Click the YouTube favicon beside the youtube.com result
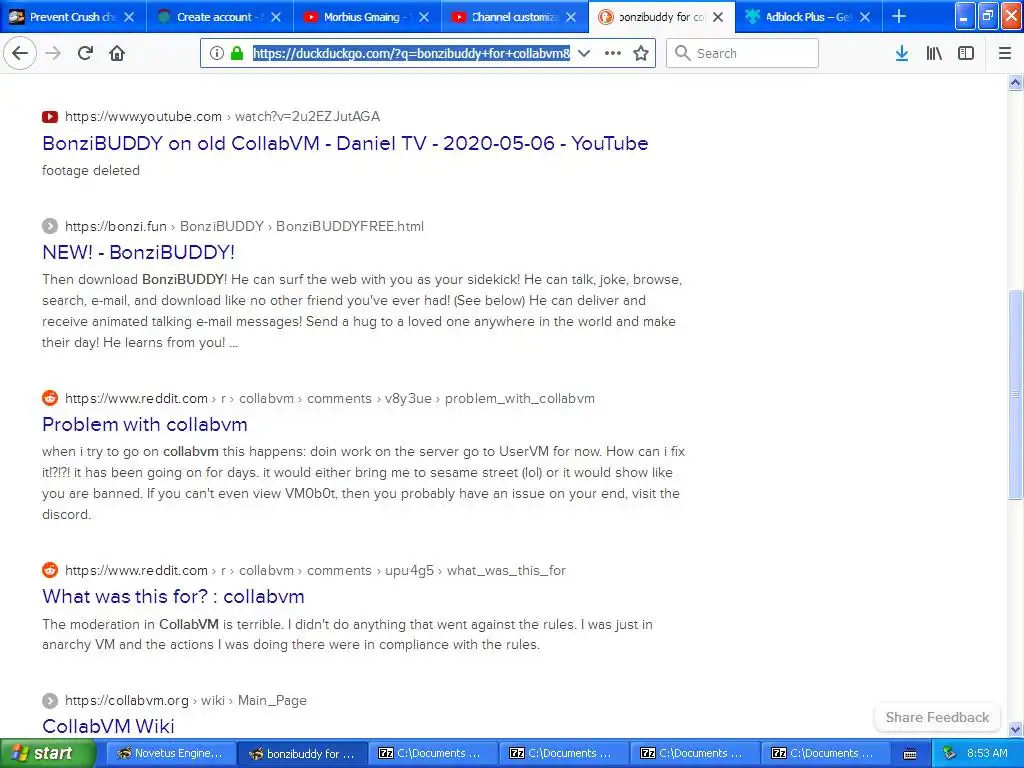Image resolution: width=1024 pixels, height=768 pixels. [50, 117]
